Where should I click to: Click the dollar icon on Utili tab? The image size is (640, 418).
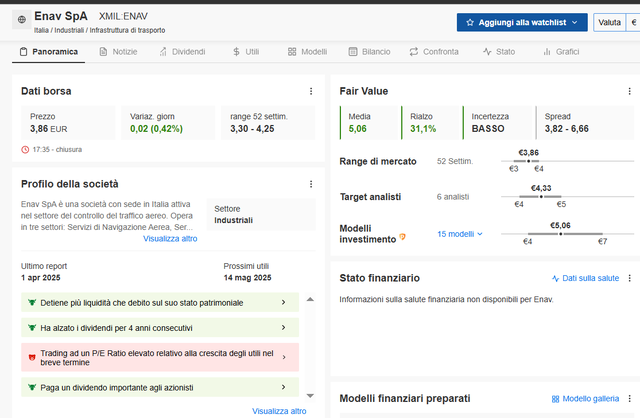pyautogui.click(x=236, y=52)
